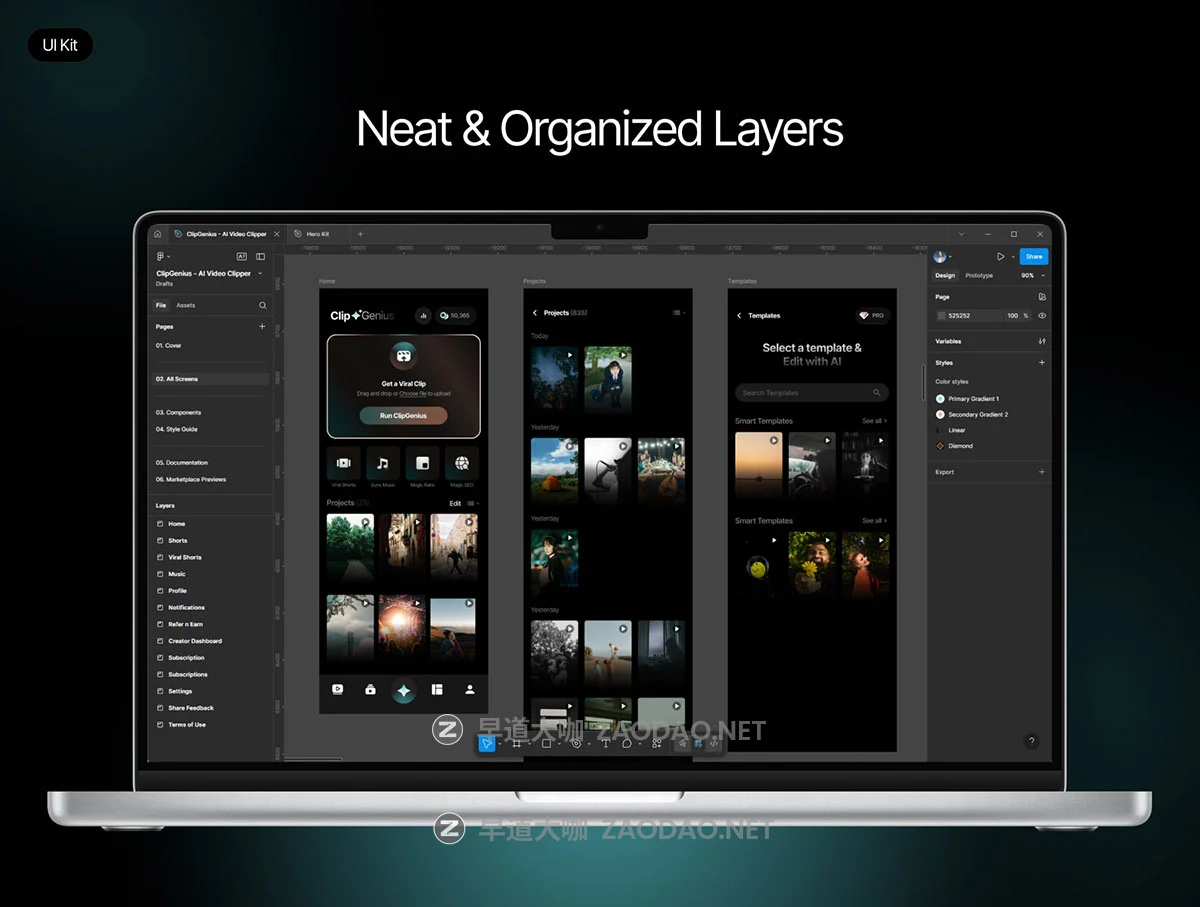Expand the ClipGenius file name dropdown
The width and height of the screenshot is (1200, 907).
point(260,273)
